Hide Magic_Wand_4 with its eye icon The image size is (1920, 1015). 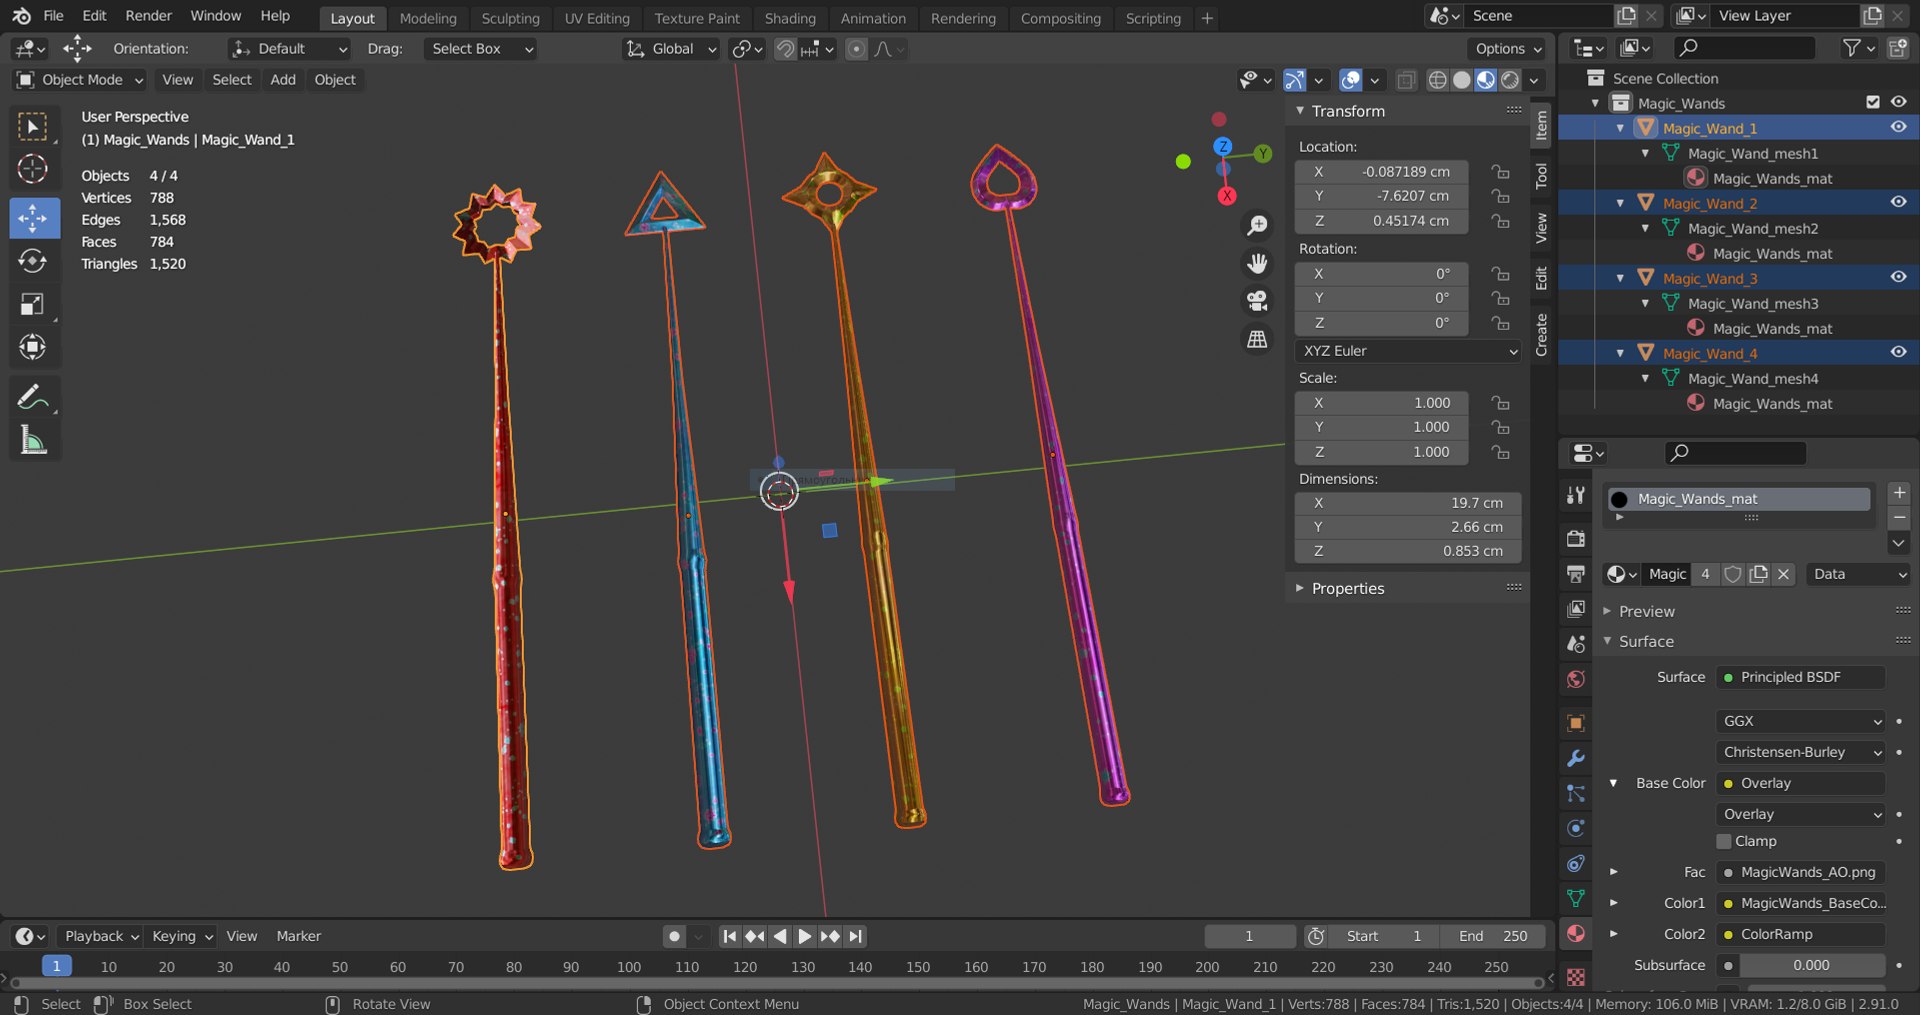pos(1898,352)
